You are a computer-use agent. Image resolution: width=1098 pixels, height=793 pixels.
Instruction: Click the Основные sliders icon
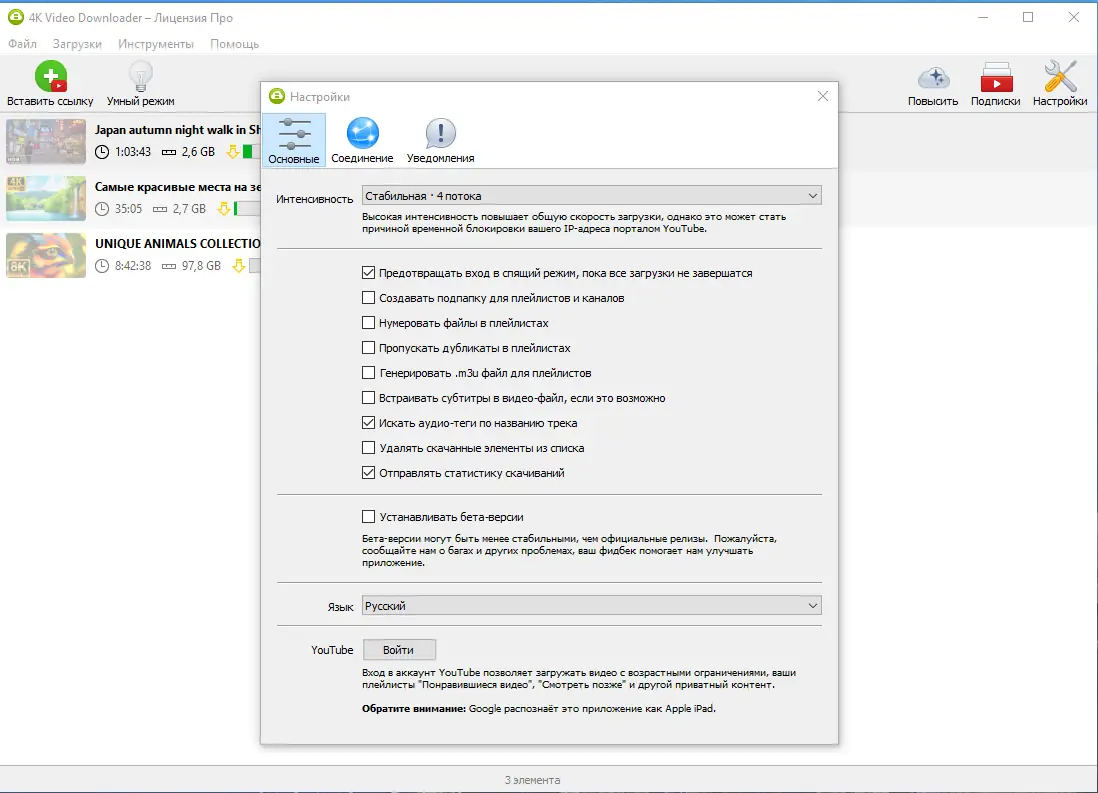click(293, 131)
